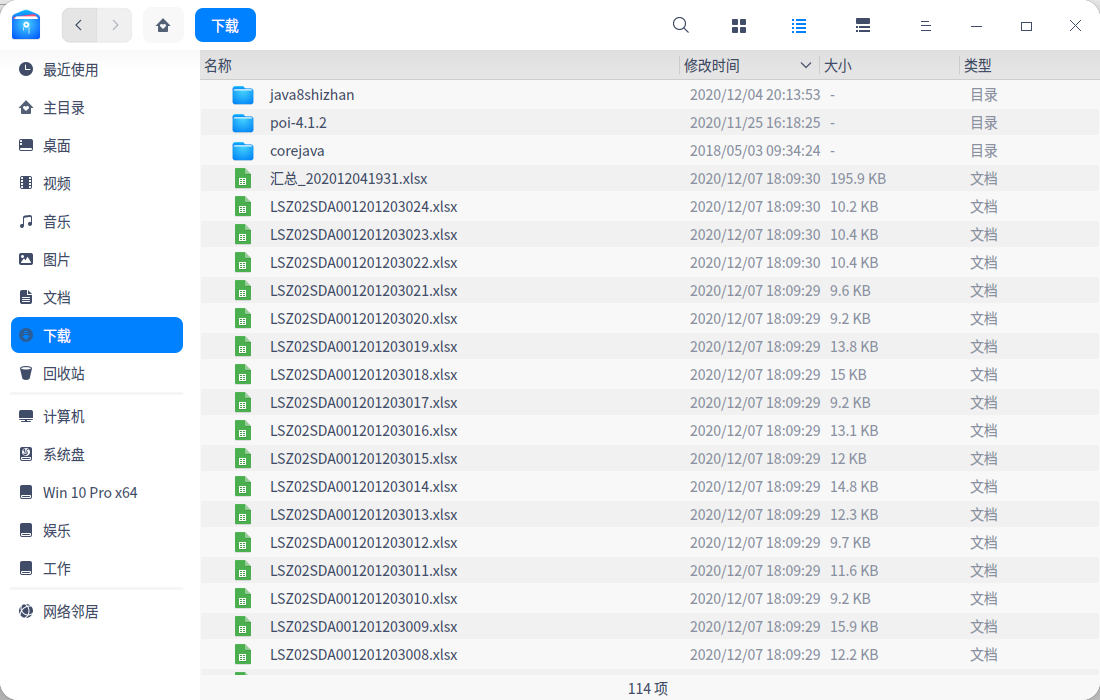Open 工作 disk in the sidebar

[x=97, y=568]
